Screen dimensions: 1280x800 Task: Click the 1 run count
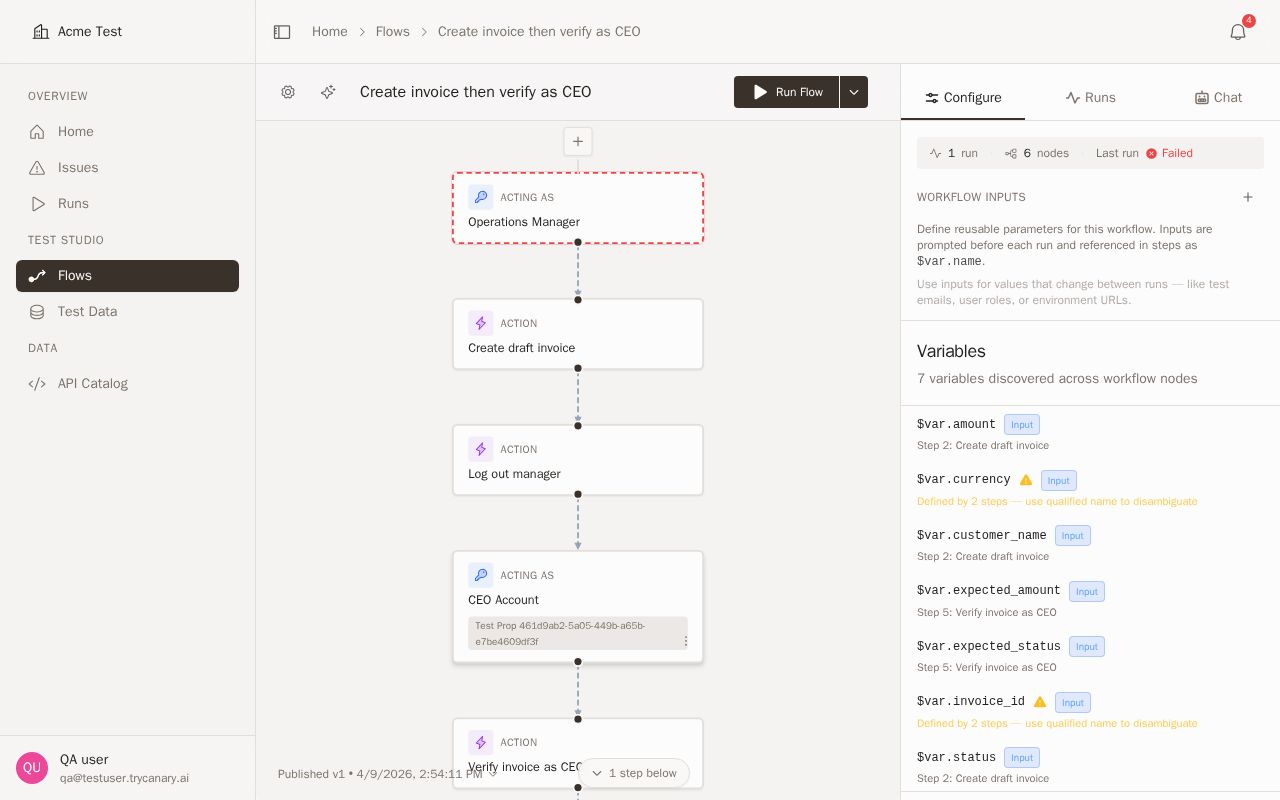point(954,153)
